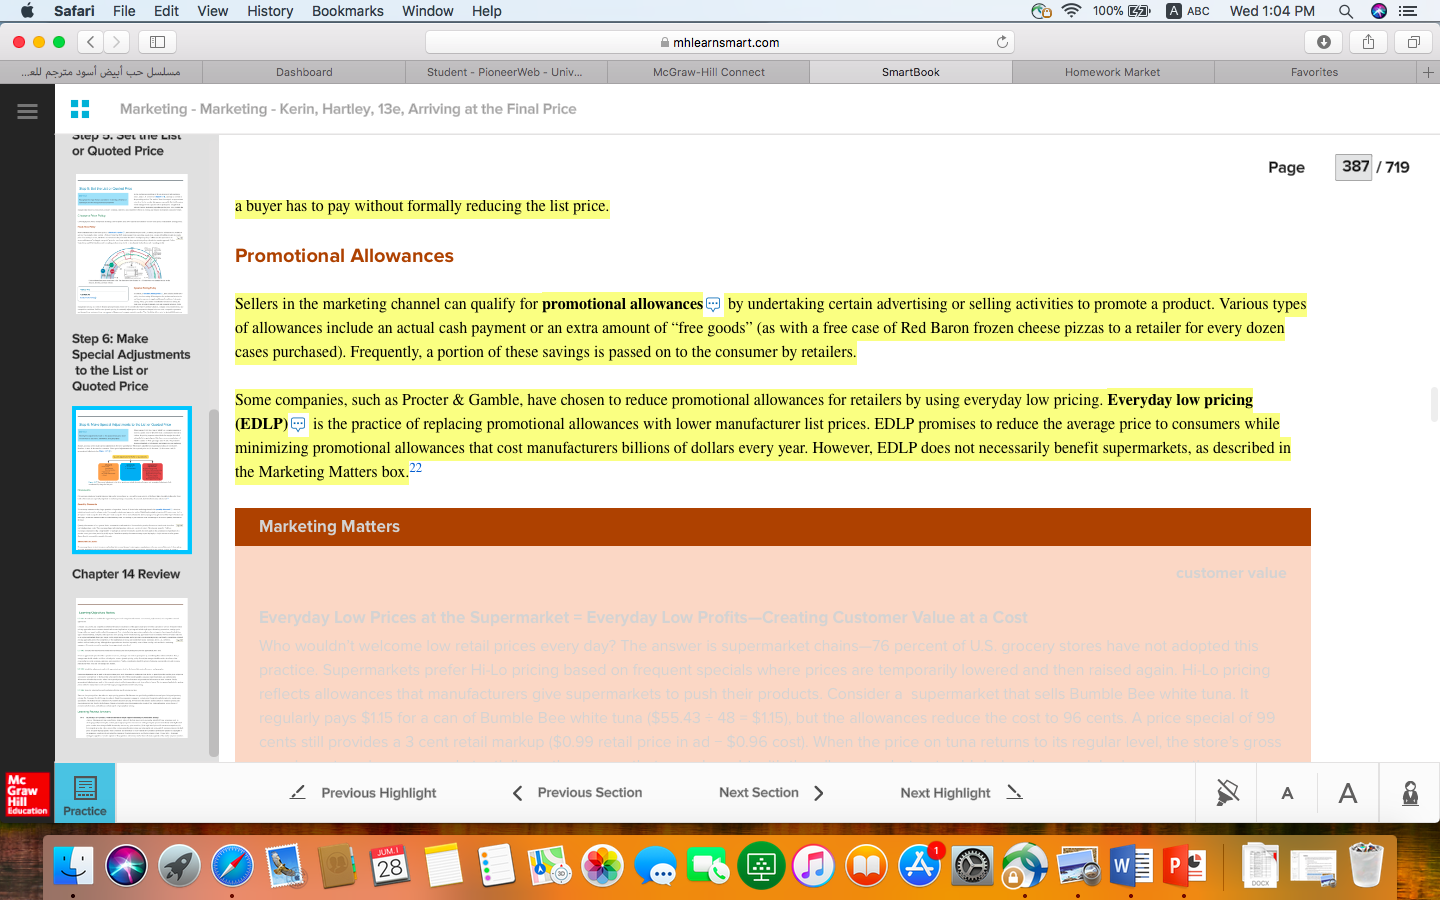Open Microsoft Word from the Dock
This screenshot has height=900, width=1440.
[x=1130, y=866]
